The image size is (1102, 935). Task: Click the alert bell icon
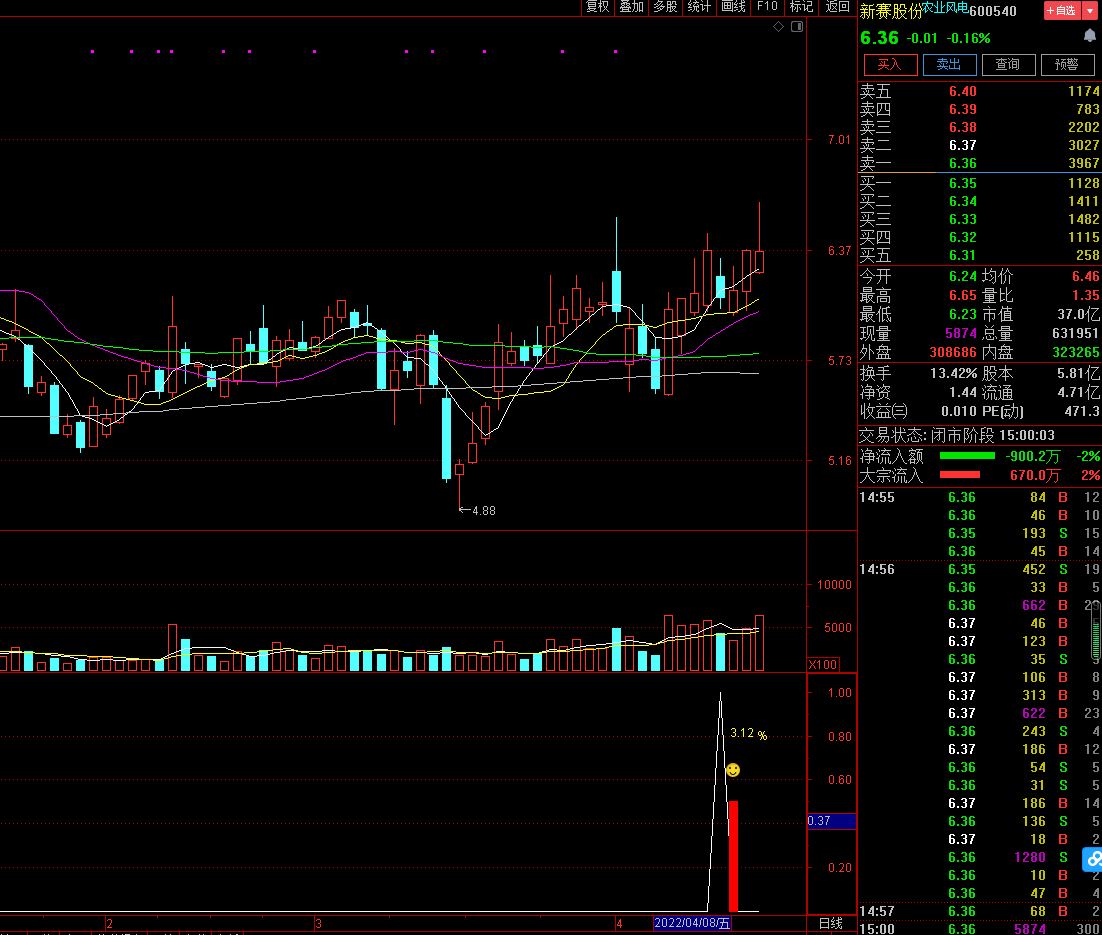[1089, 36]
